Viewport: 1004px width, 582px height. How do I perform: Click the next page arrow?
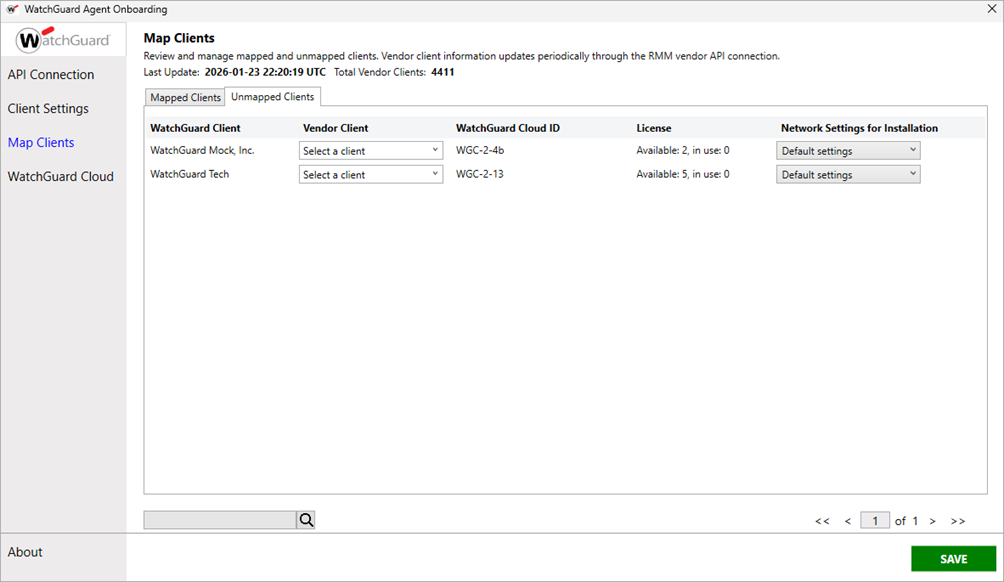(932, 520)
